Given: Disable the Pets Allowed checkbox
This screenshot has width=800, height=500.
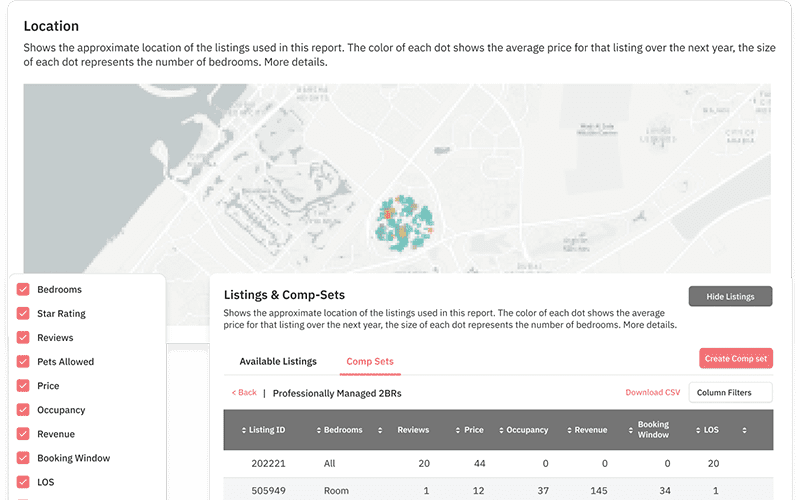Looking at the screenshot, I should point(23,362).
